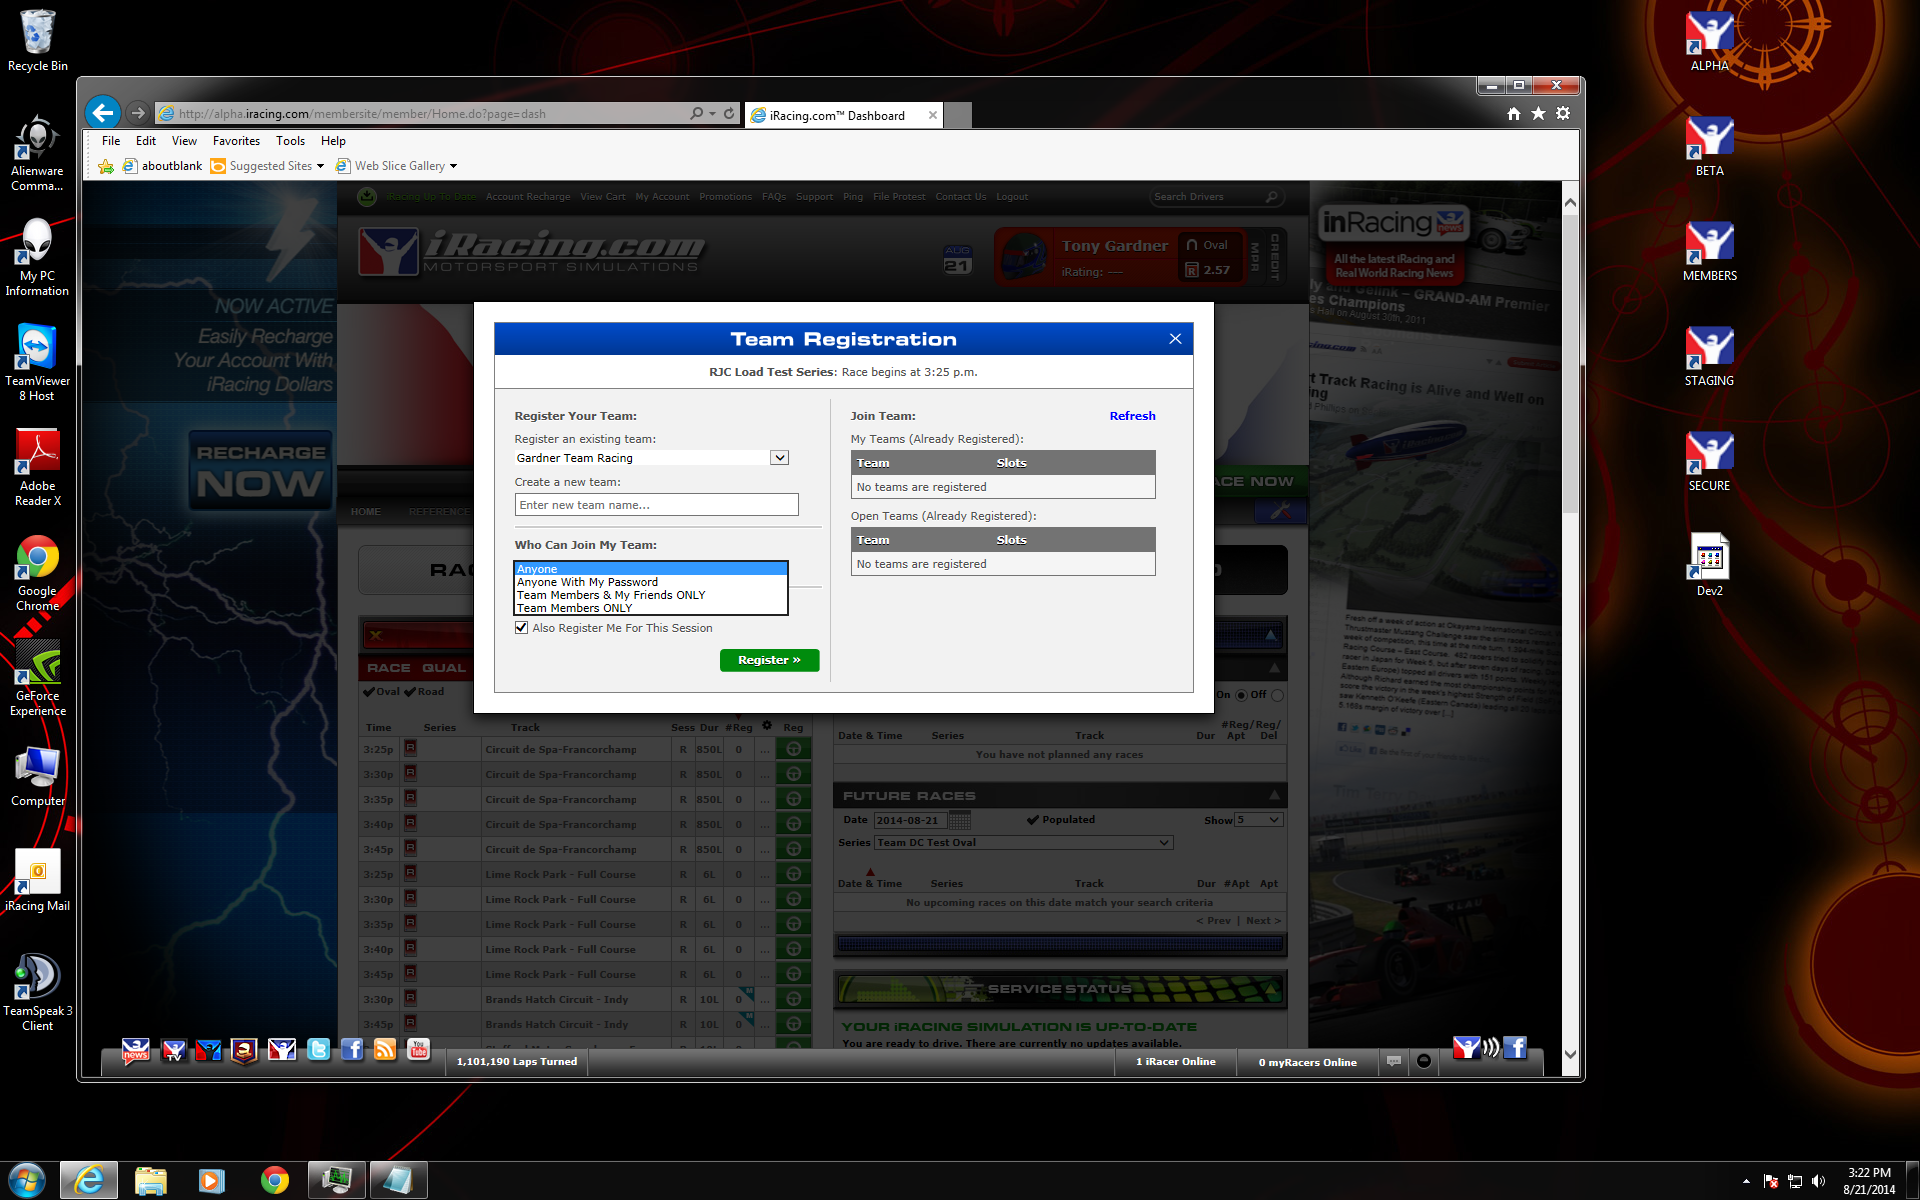Open the Favorites menu in browser
The height and width of the screenshot is (1200, 1920).
pyautogui.click(x=236, y=141)
